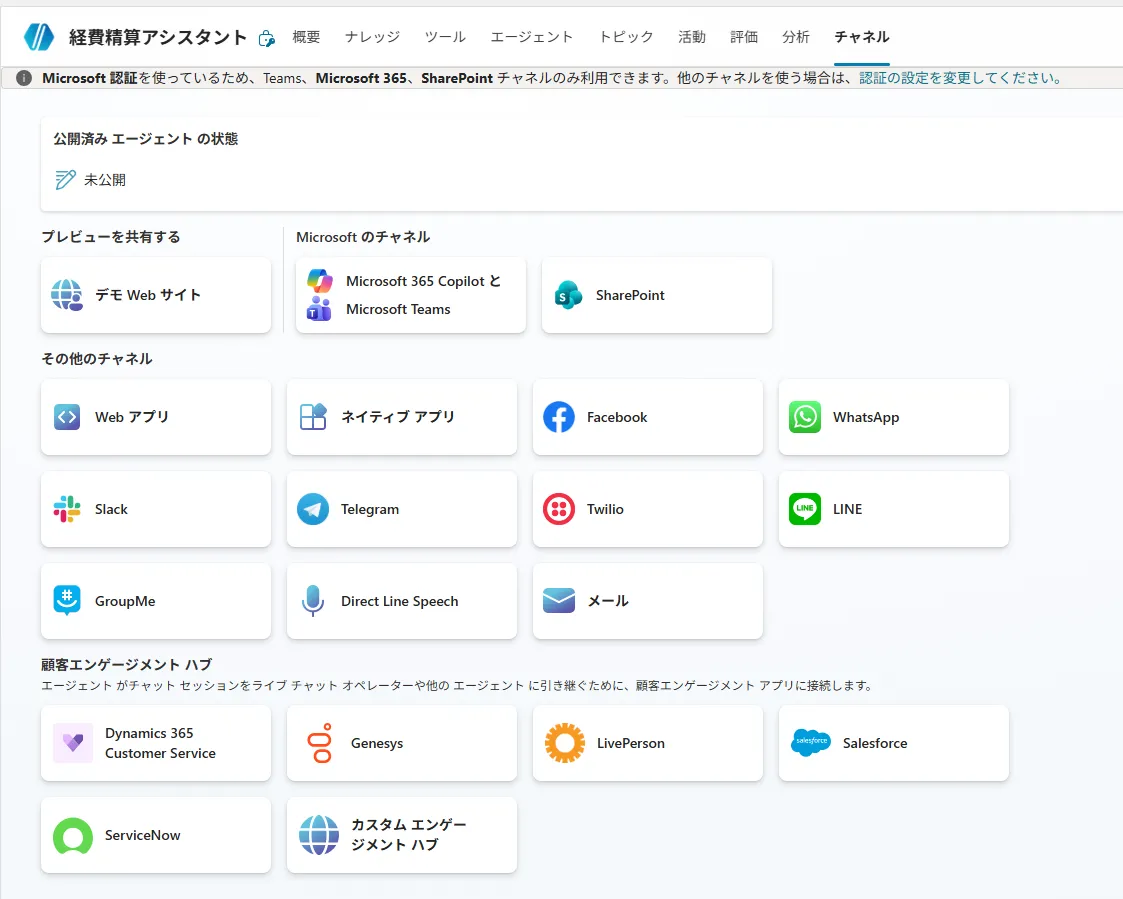Click the 未公開 status text
Screen dimensions: 1123x899
pos(105,180)
